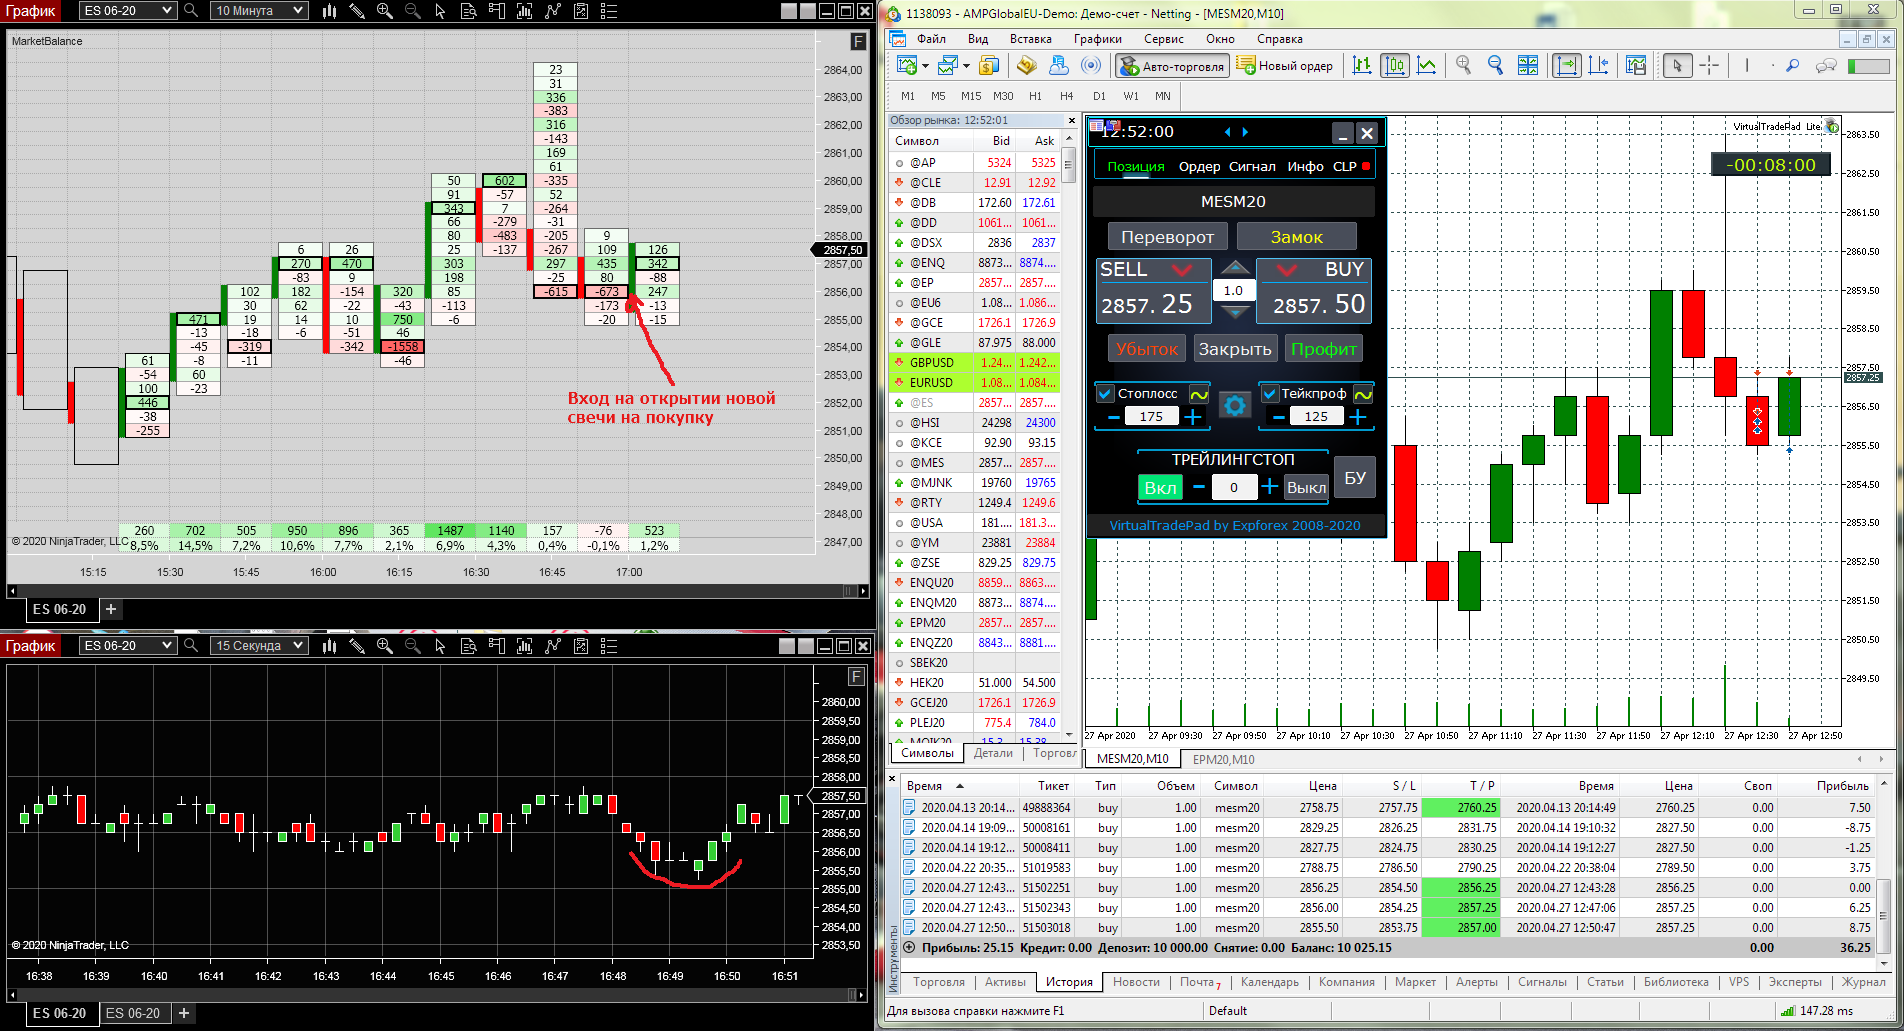Screen dimensions: 1904x1031
Task: Expand the profiles dropdown arrow in MetaTrader
Action: 966,66
